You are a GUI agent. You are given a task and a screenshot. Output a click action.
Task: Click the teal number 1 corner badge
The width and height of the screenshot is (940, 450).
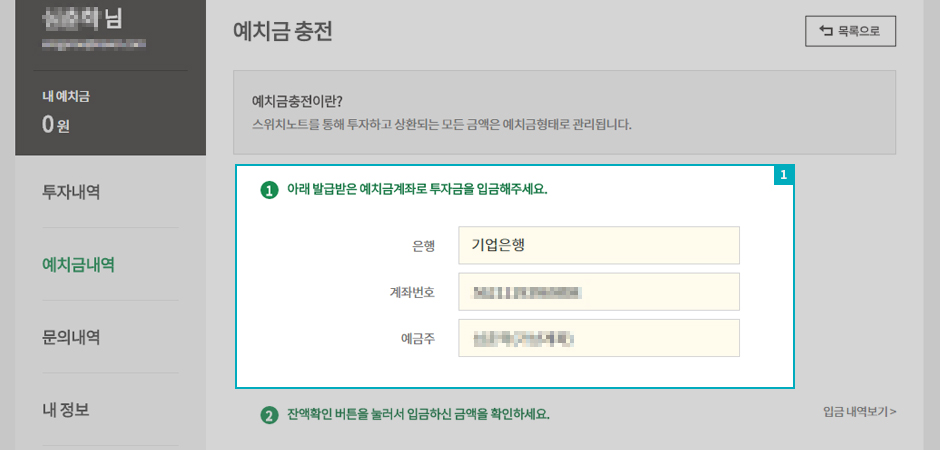tap(784, 175)
